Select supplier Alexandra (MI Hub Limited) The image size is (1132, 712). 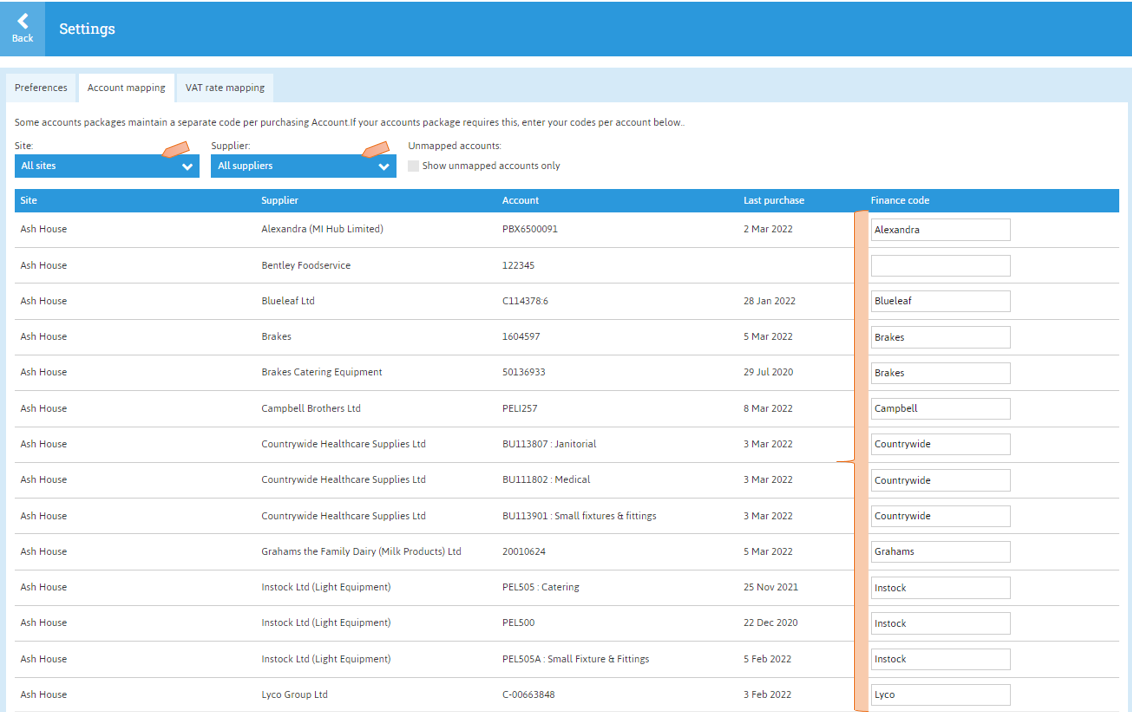point(322,229)
